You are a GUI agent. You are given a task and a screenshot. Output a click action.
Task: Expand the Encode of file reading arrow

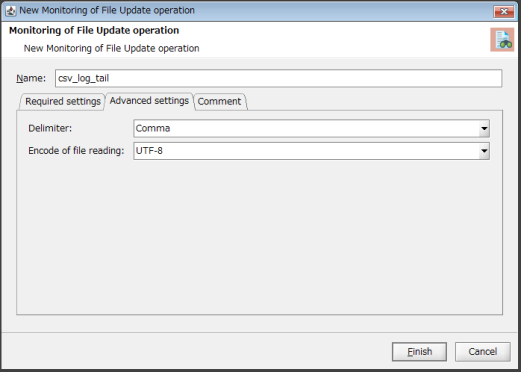(x=484, y=151)
